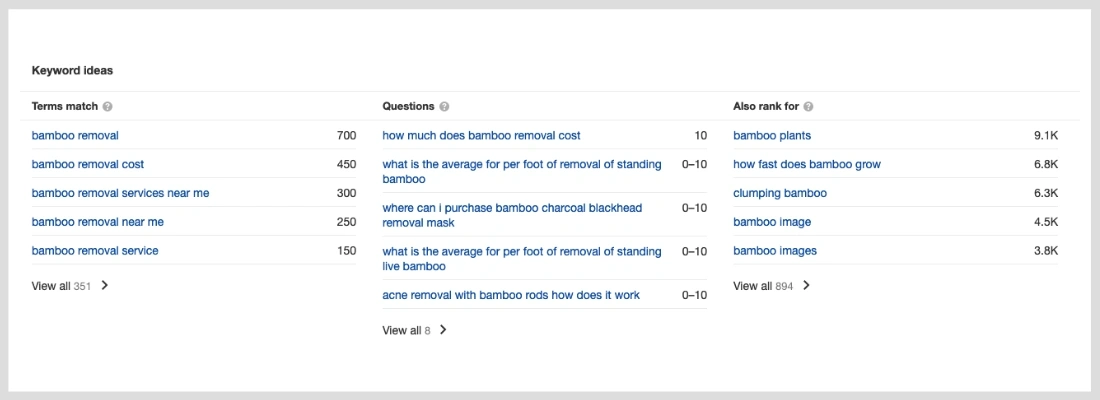This screenshot has width=1100, height=400.
Task: Click the Questions help icon
Action: point(444,107)
